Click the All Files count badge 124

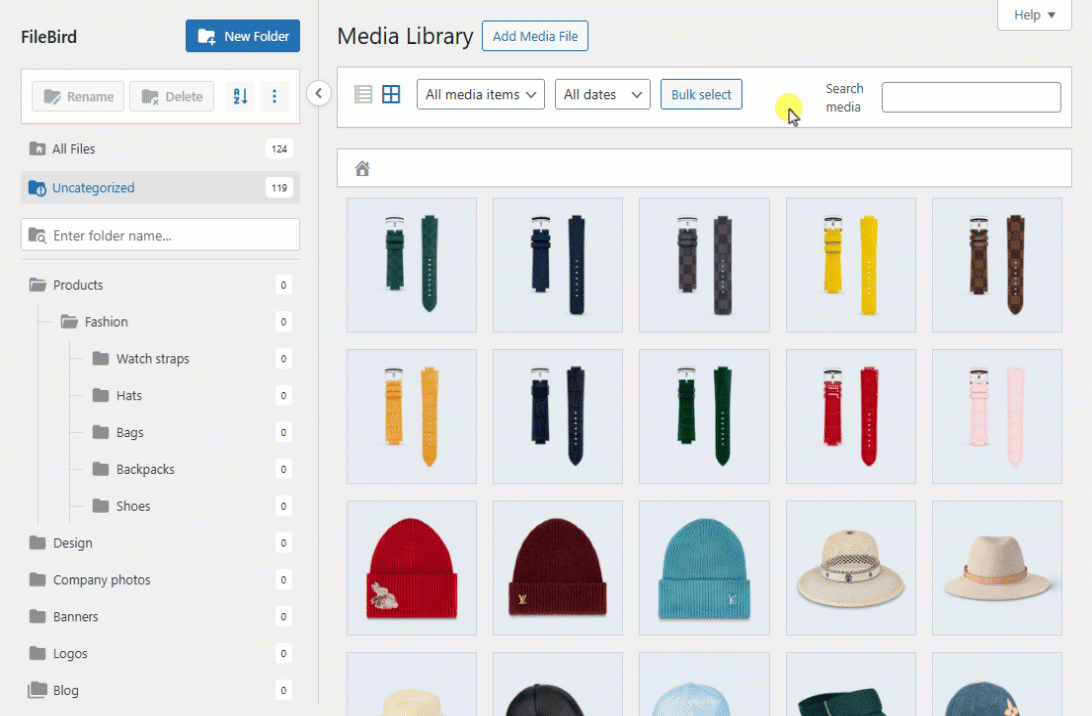point(279,148)
